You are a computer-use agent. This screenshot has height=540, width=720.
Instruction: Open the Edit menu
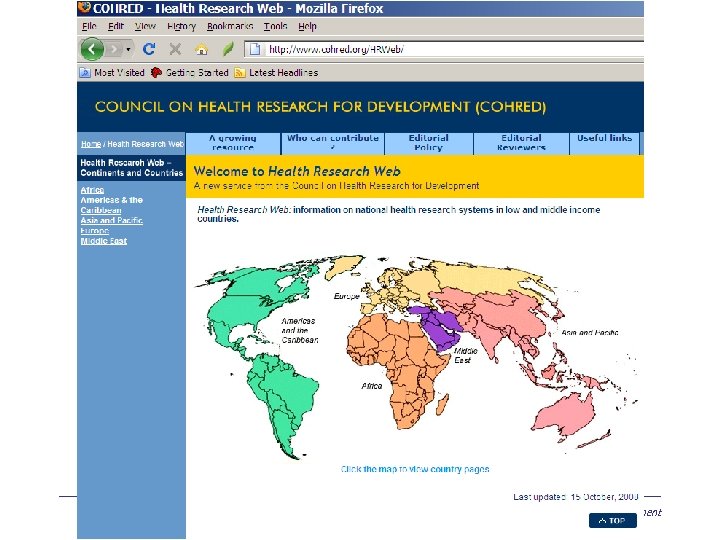tap(116, 26)
